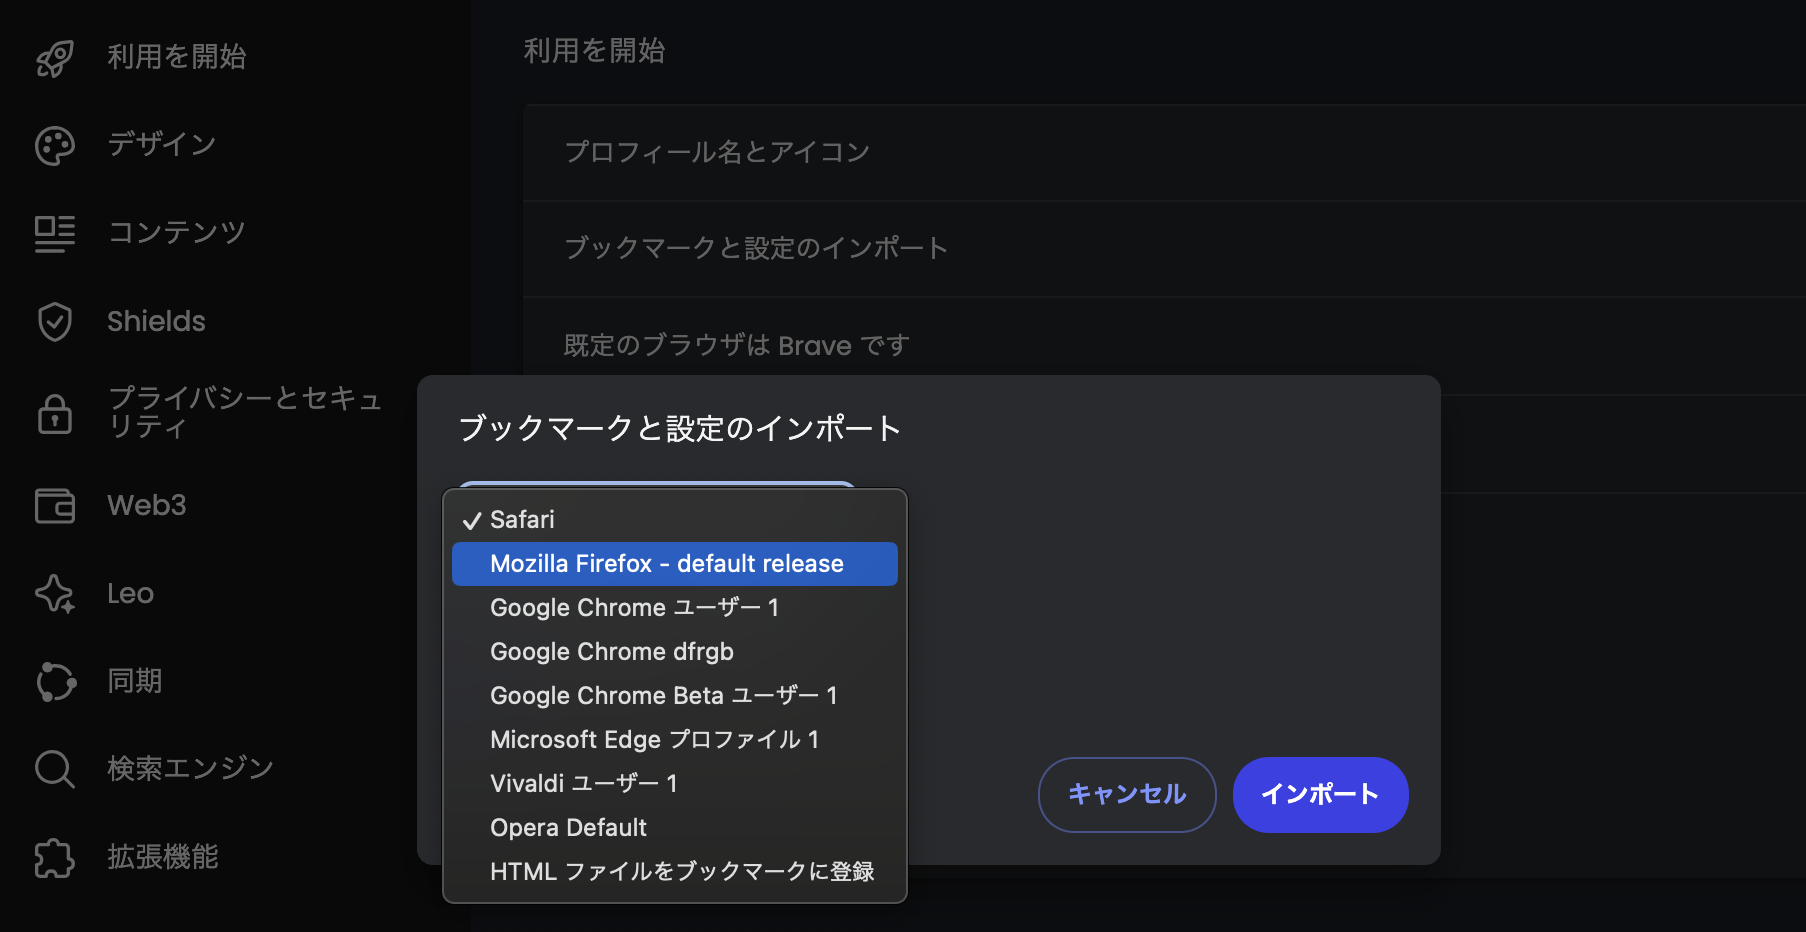Click the palette icon for デザイン
The width and height of the screenshot is (1806, 932).
[55, 146]
